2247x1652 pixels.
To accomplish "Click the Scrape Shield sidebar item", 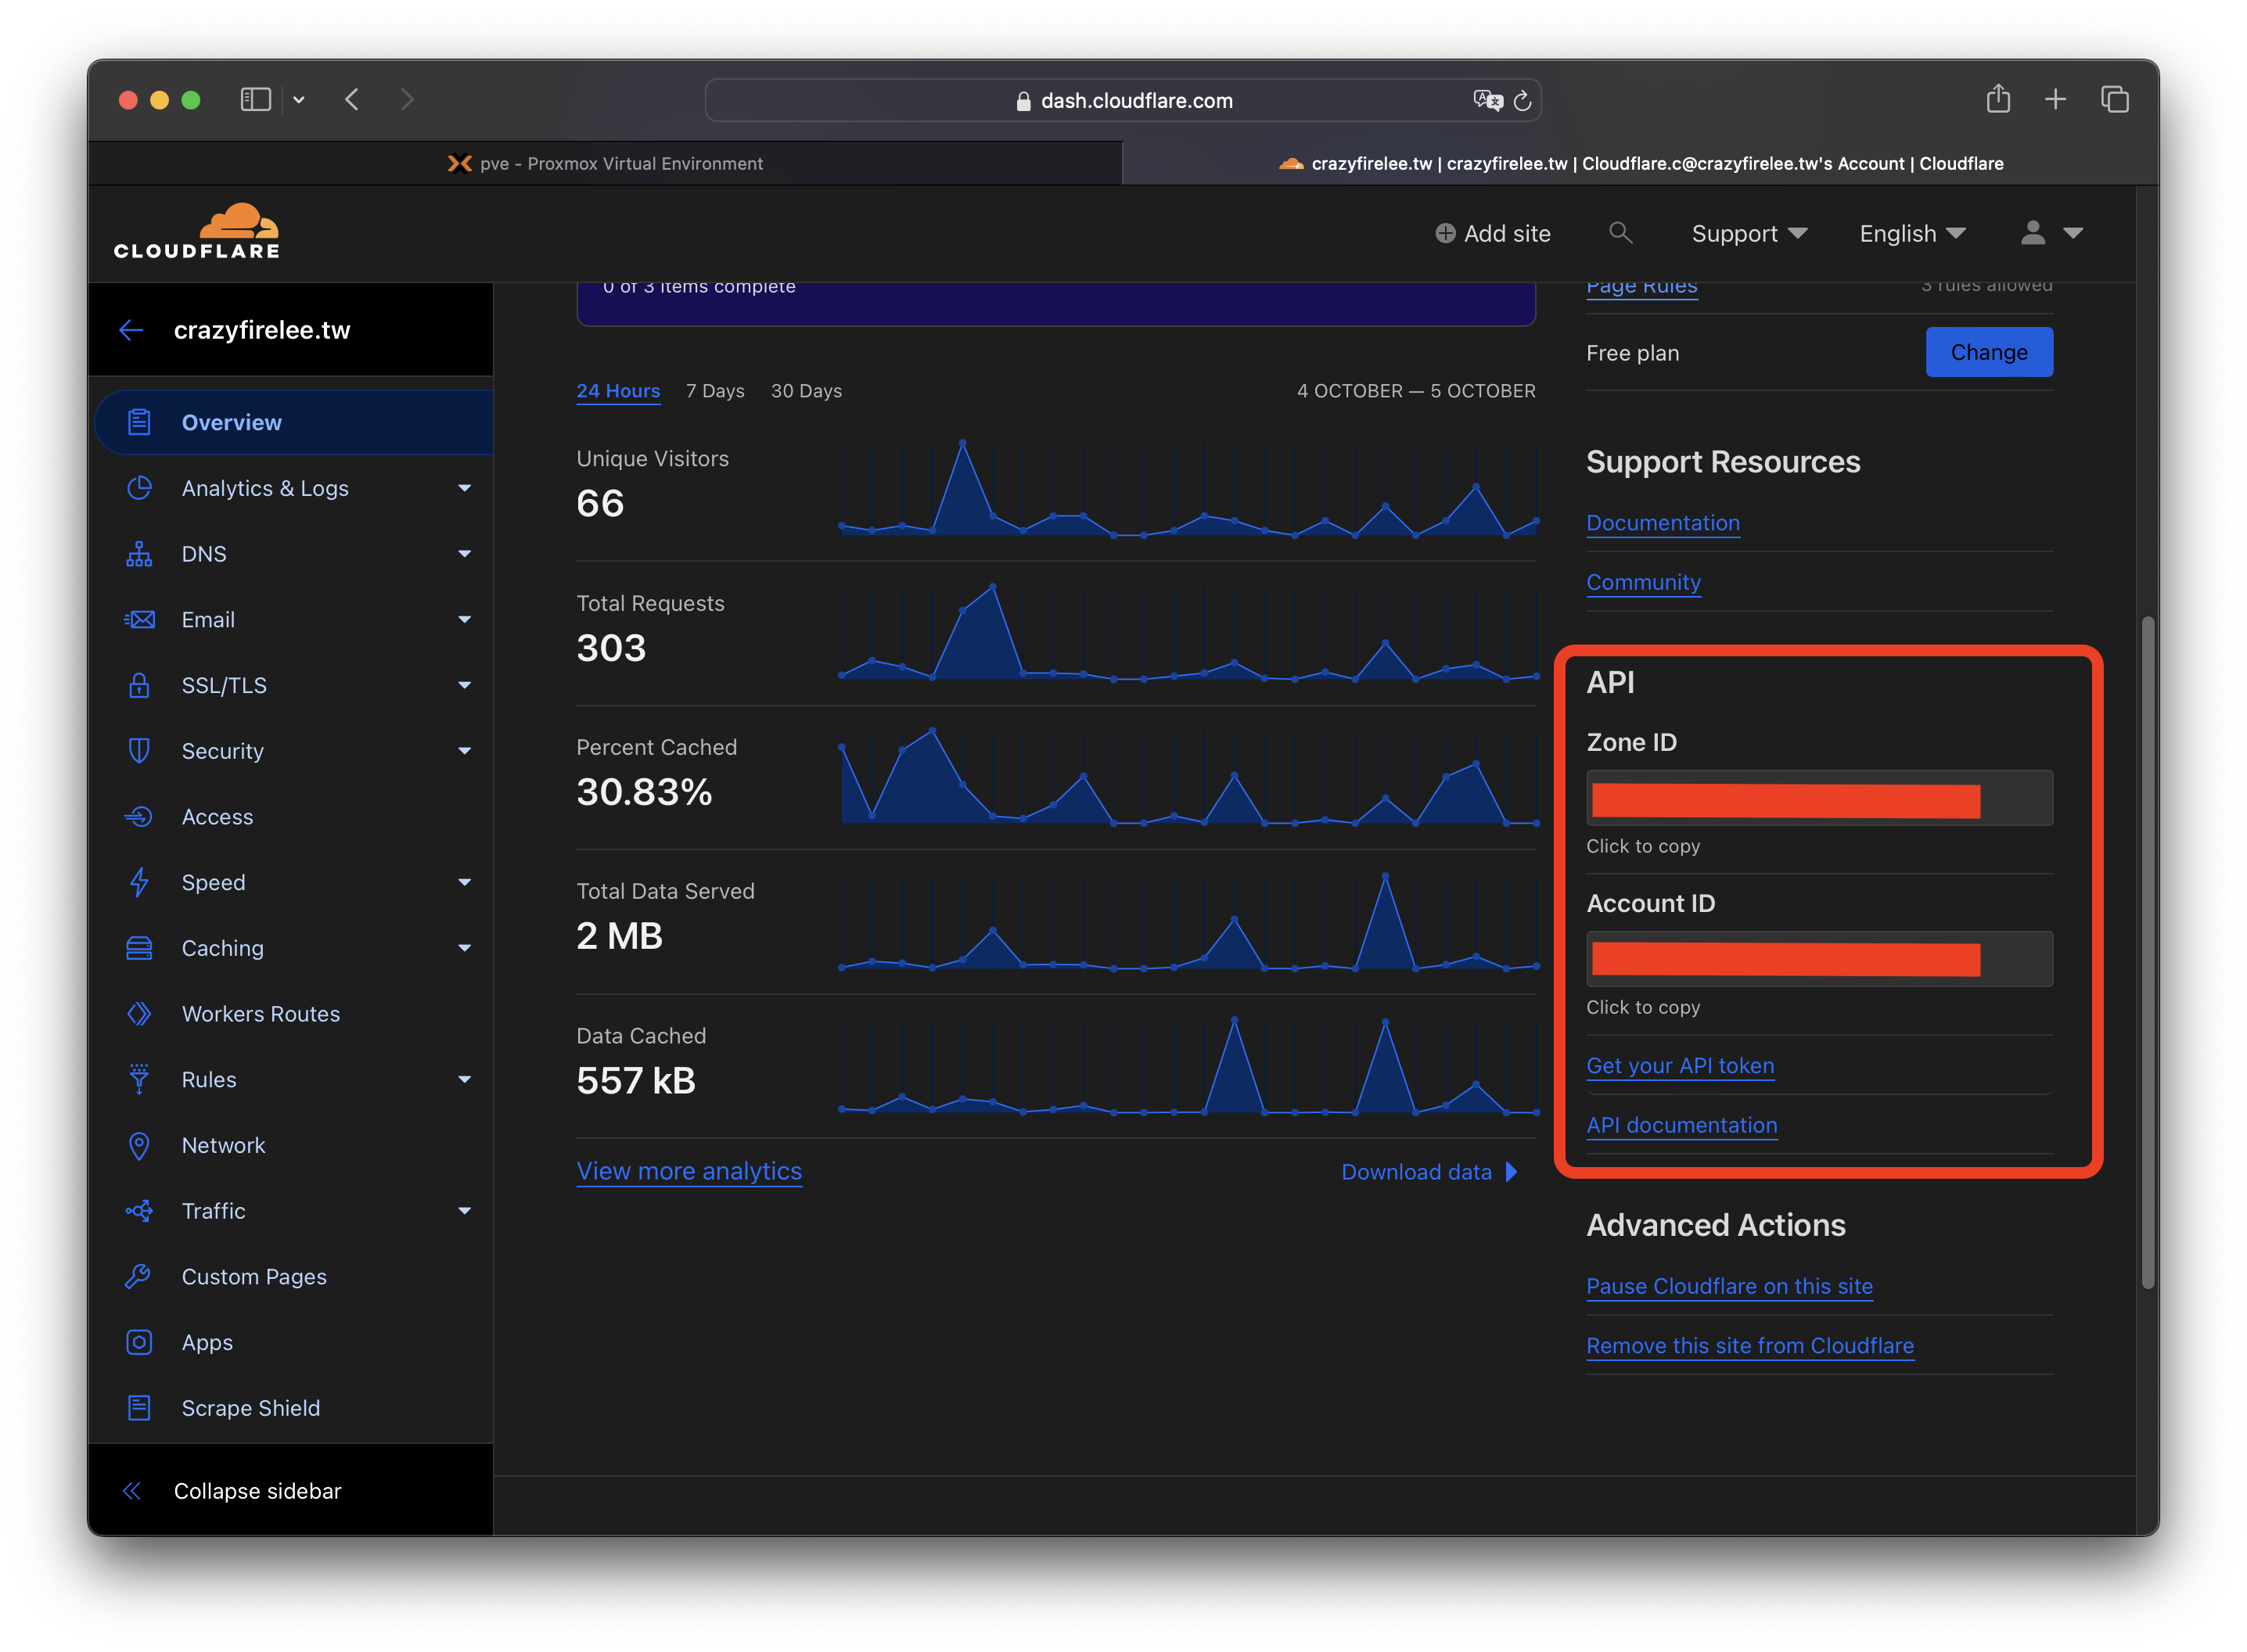I will point(250,1408).
